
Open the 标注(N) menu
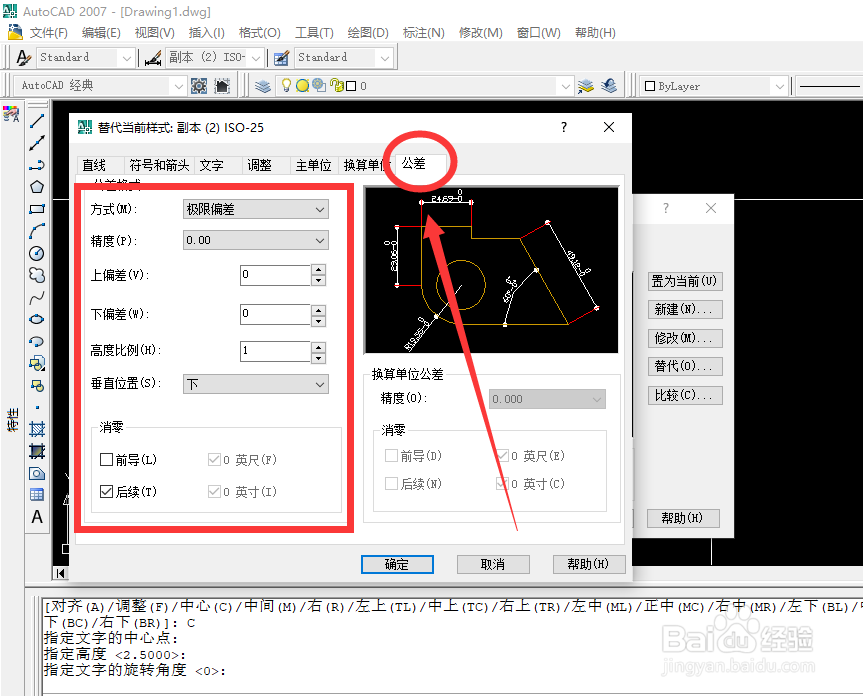[423, 33]
